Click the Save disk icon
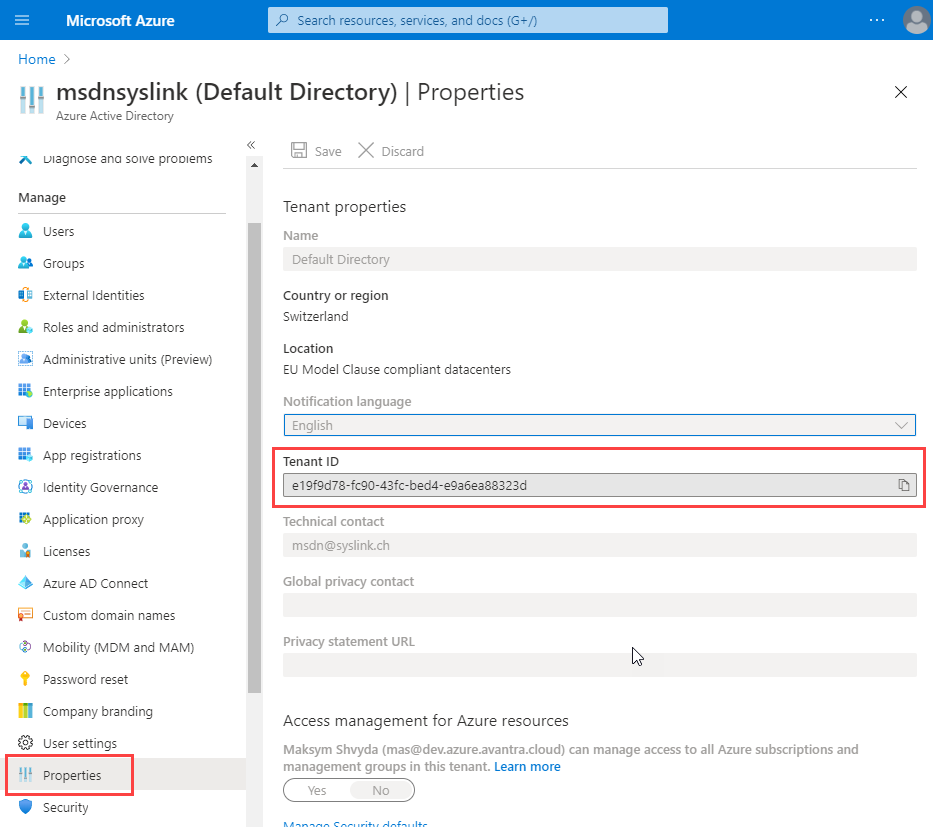This screenshot has width=933, height=827. (299, 150)
